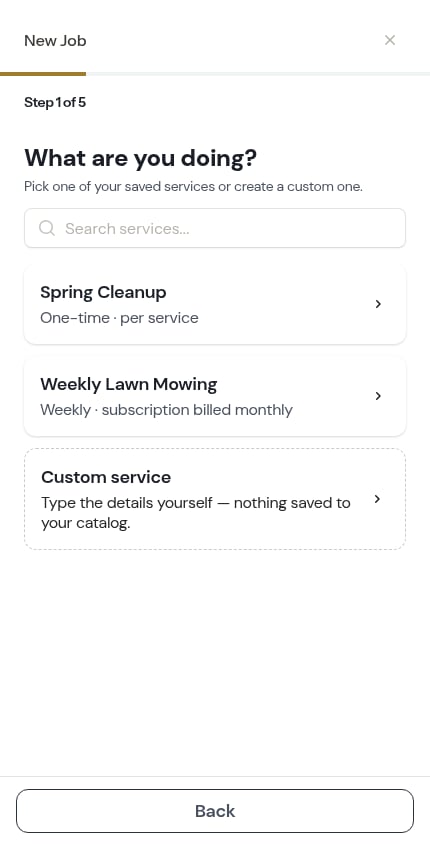Click the Step 1 of 5 indicator
Viewport: 430px width, 845px height.
coord(55,102)
